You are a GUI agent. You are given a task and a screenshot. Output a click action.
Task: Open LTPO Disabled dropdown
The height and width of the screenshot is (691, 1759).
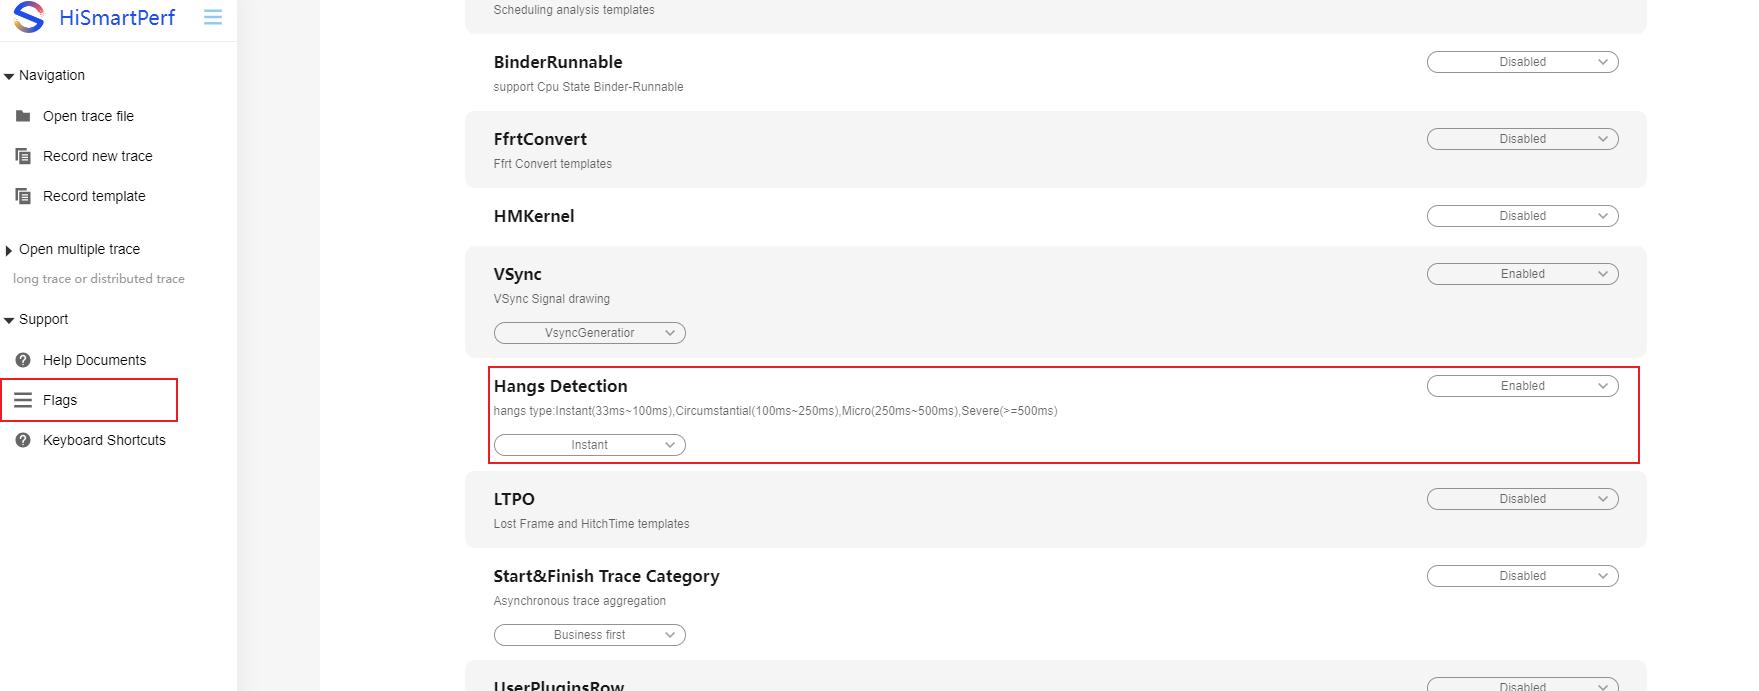pyautogui.click(x=1522, y=499)
